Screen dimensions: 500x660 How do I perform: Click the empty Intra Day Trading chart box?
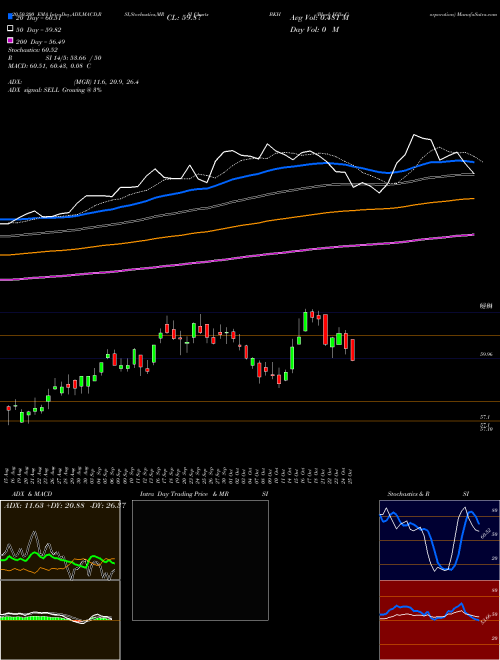pos(200,560)
